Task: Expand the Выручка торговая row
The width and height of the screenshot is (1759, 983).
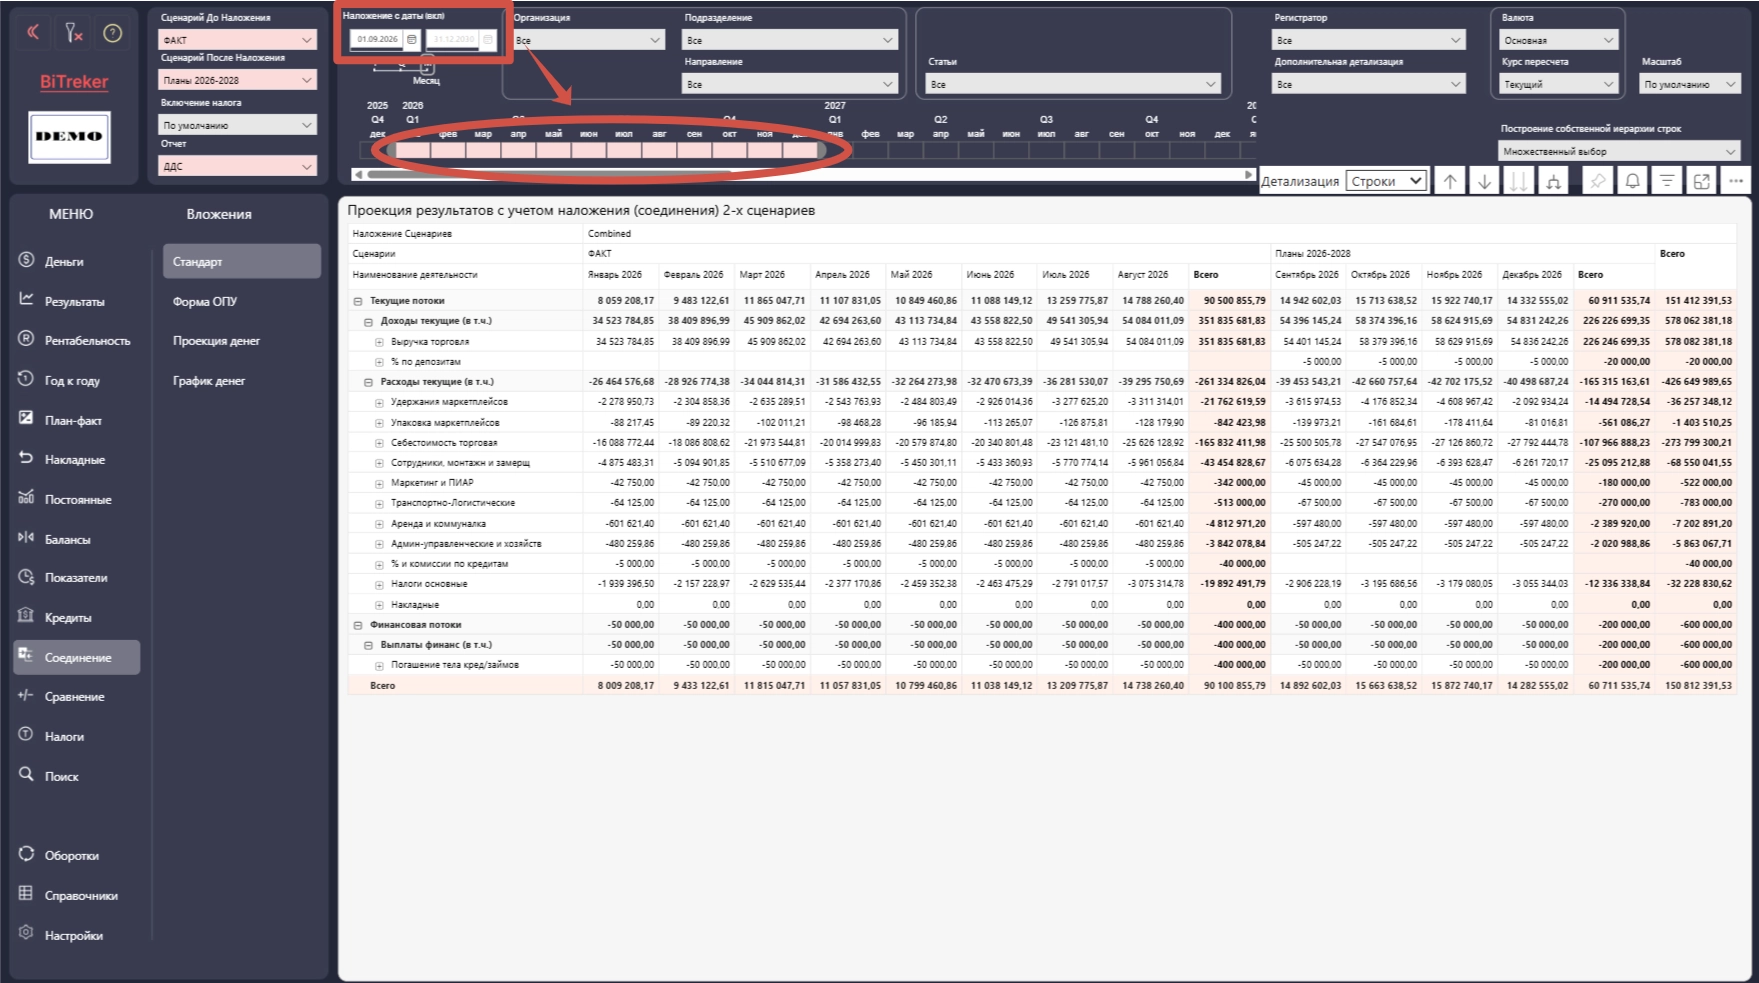Action: tap(379, 342)
